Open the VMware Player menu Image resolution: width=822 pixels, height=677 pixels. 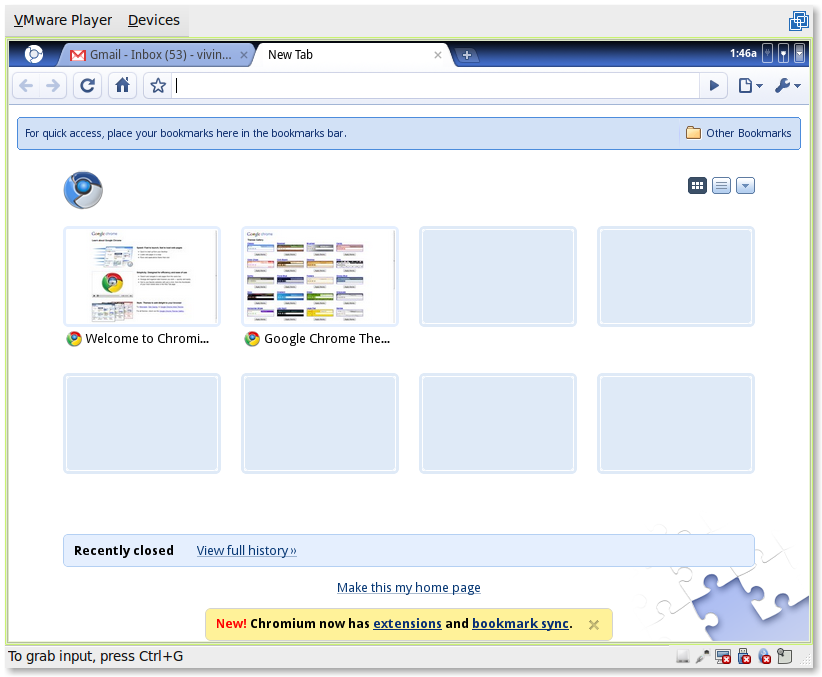pos(63,20)
